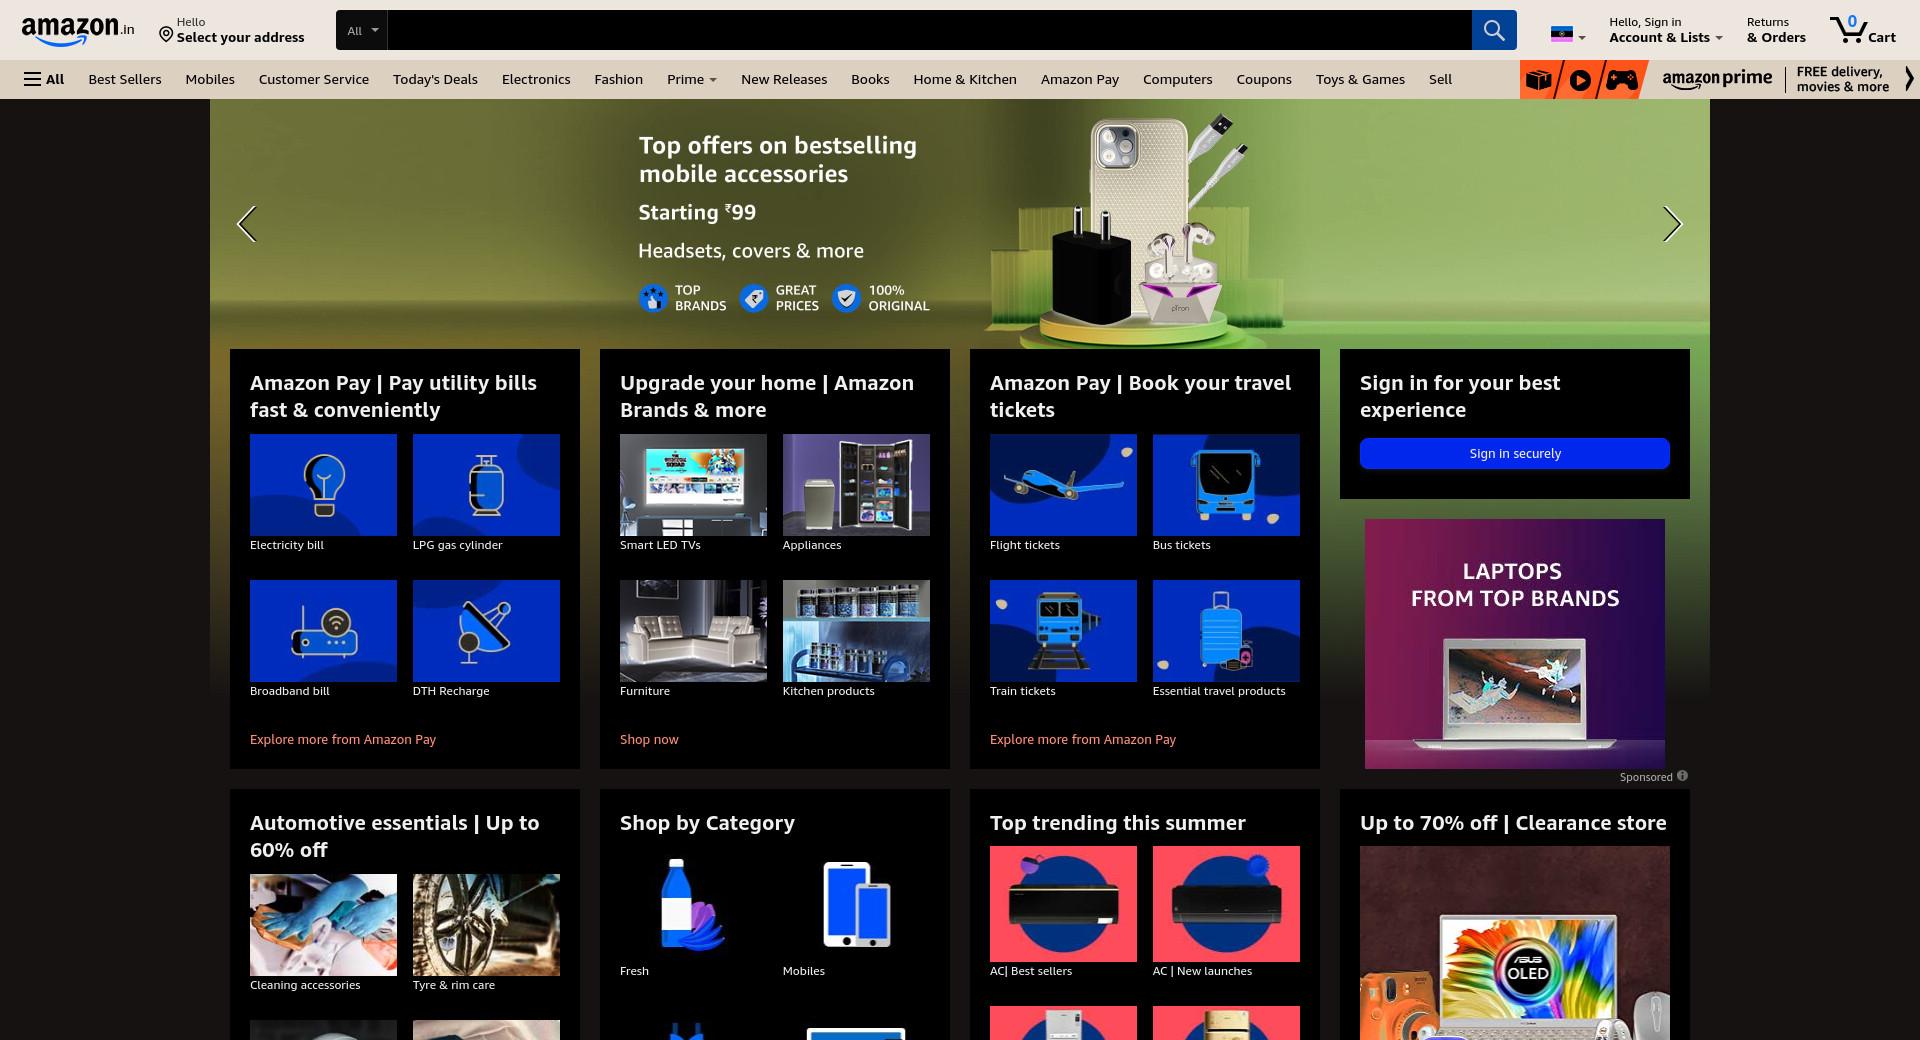
Task: Open Appliances thumbnail
Action: click(x=856, y=485)
